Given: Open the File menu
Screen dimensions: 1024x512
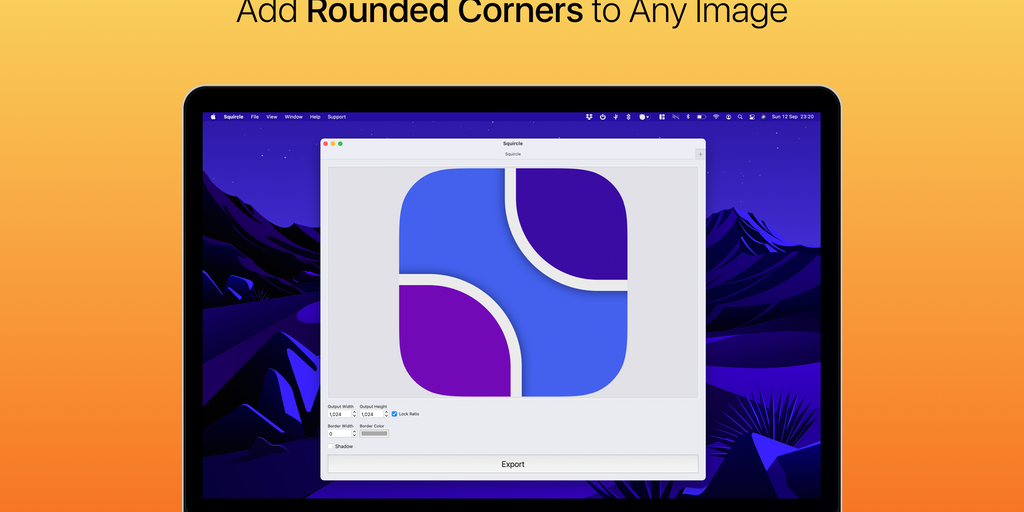Looking at the screenshot, I should tap(255, 117).
